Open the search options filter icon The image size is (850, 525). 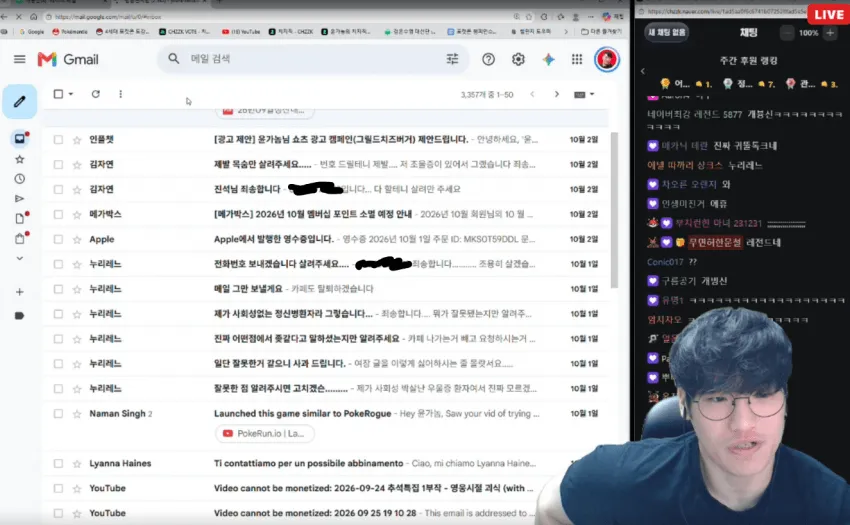[452, 59]
